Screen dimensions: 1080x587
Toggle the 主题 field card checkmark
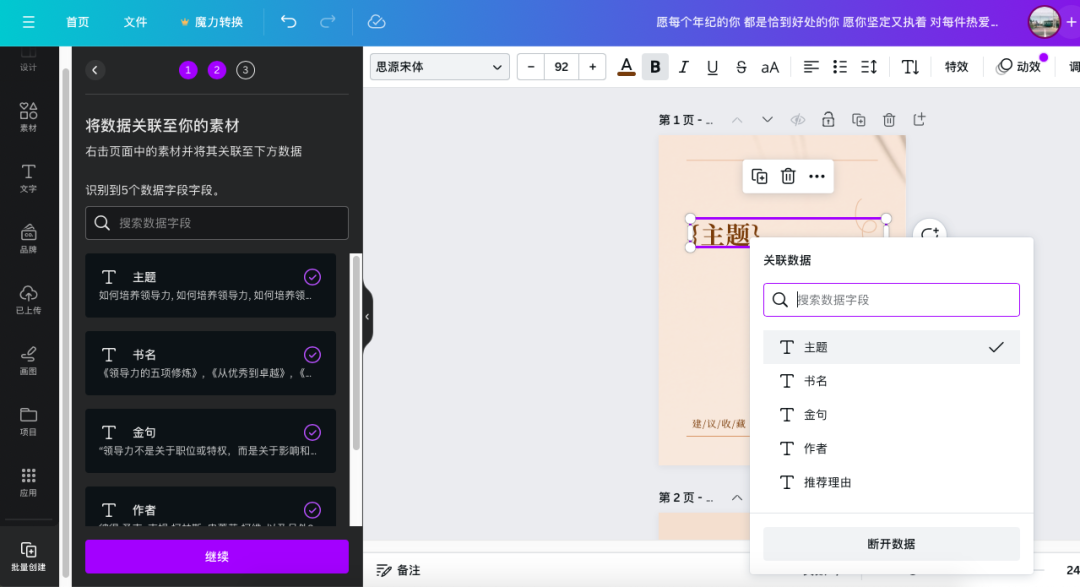(312, 277)
